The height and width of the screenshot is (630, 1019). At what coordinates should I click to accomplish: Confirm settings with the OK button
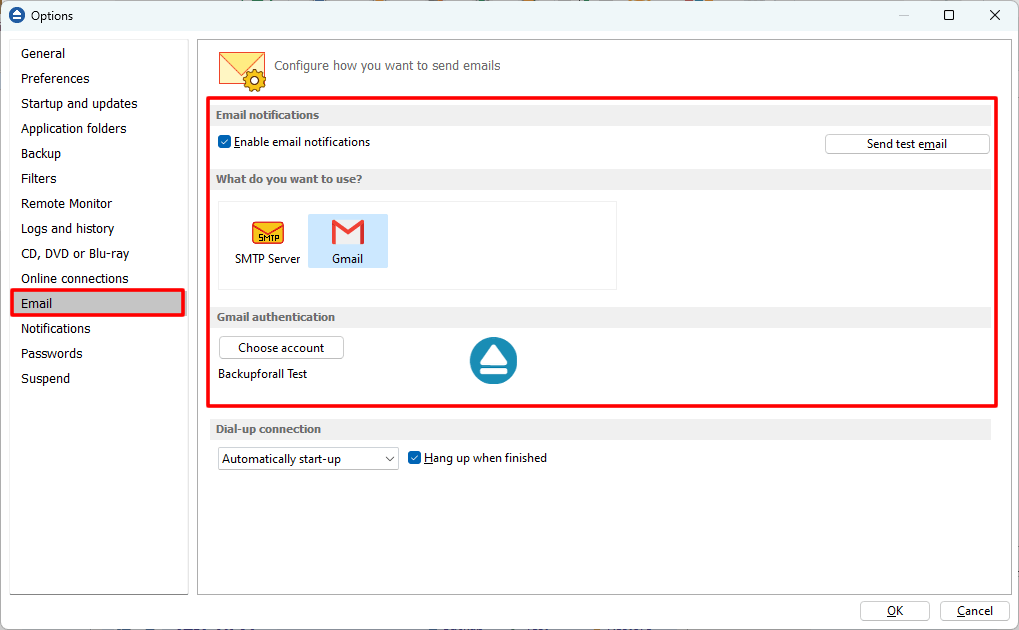pyautogui.click(x=893, y=610)
